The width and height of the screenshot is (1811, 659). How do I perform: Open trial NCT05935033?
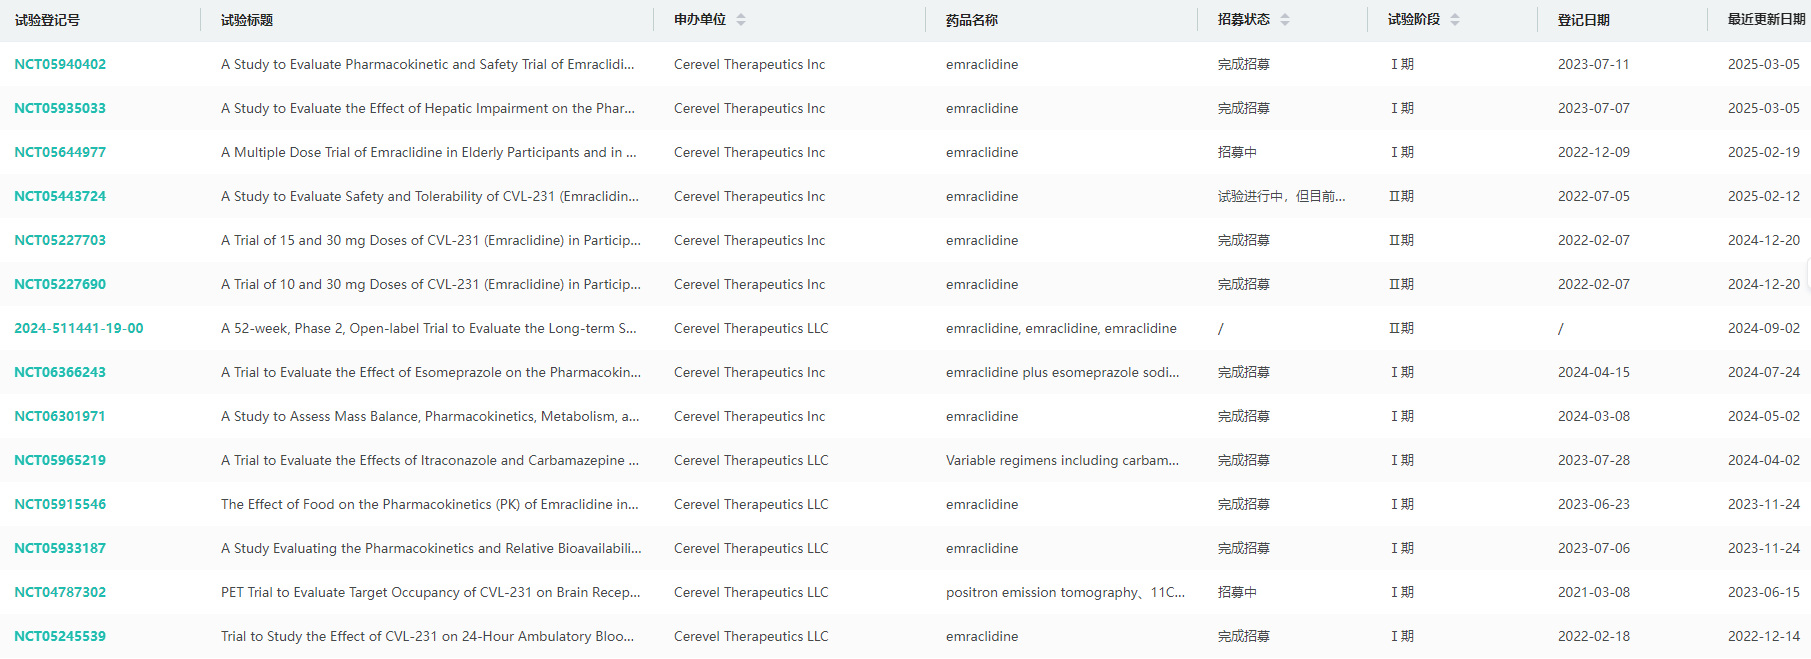[60, 108]
